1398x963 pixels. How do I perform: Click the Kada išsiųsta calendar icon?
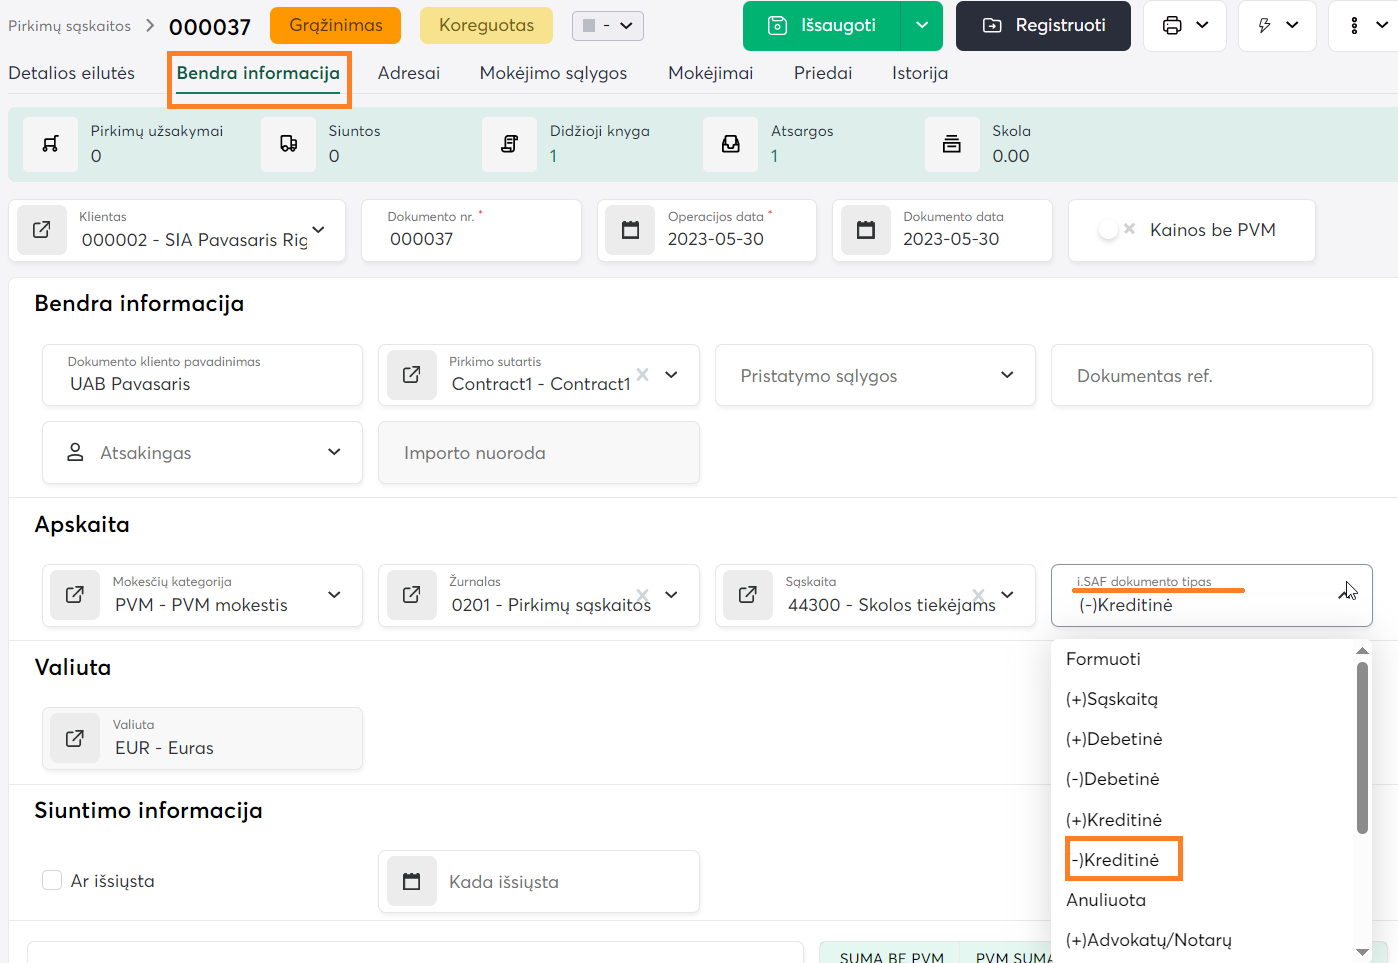point(412,882)
